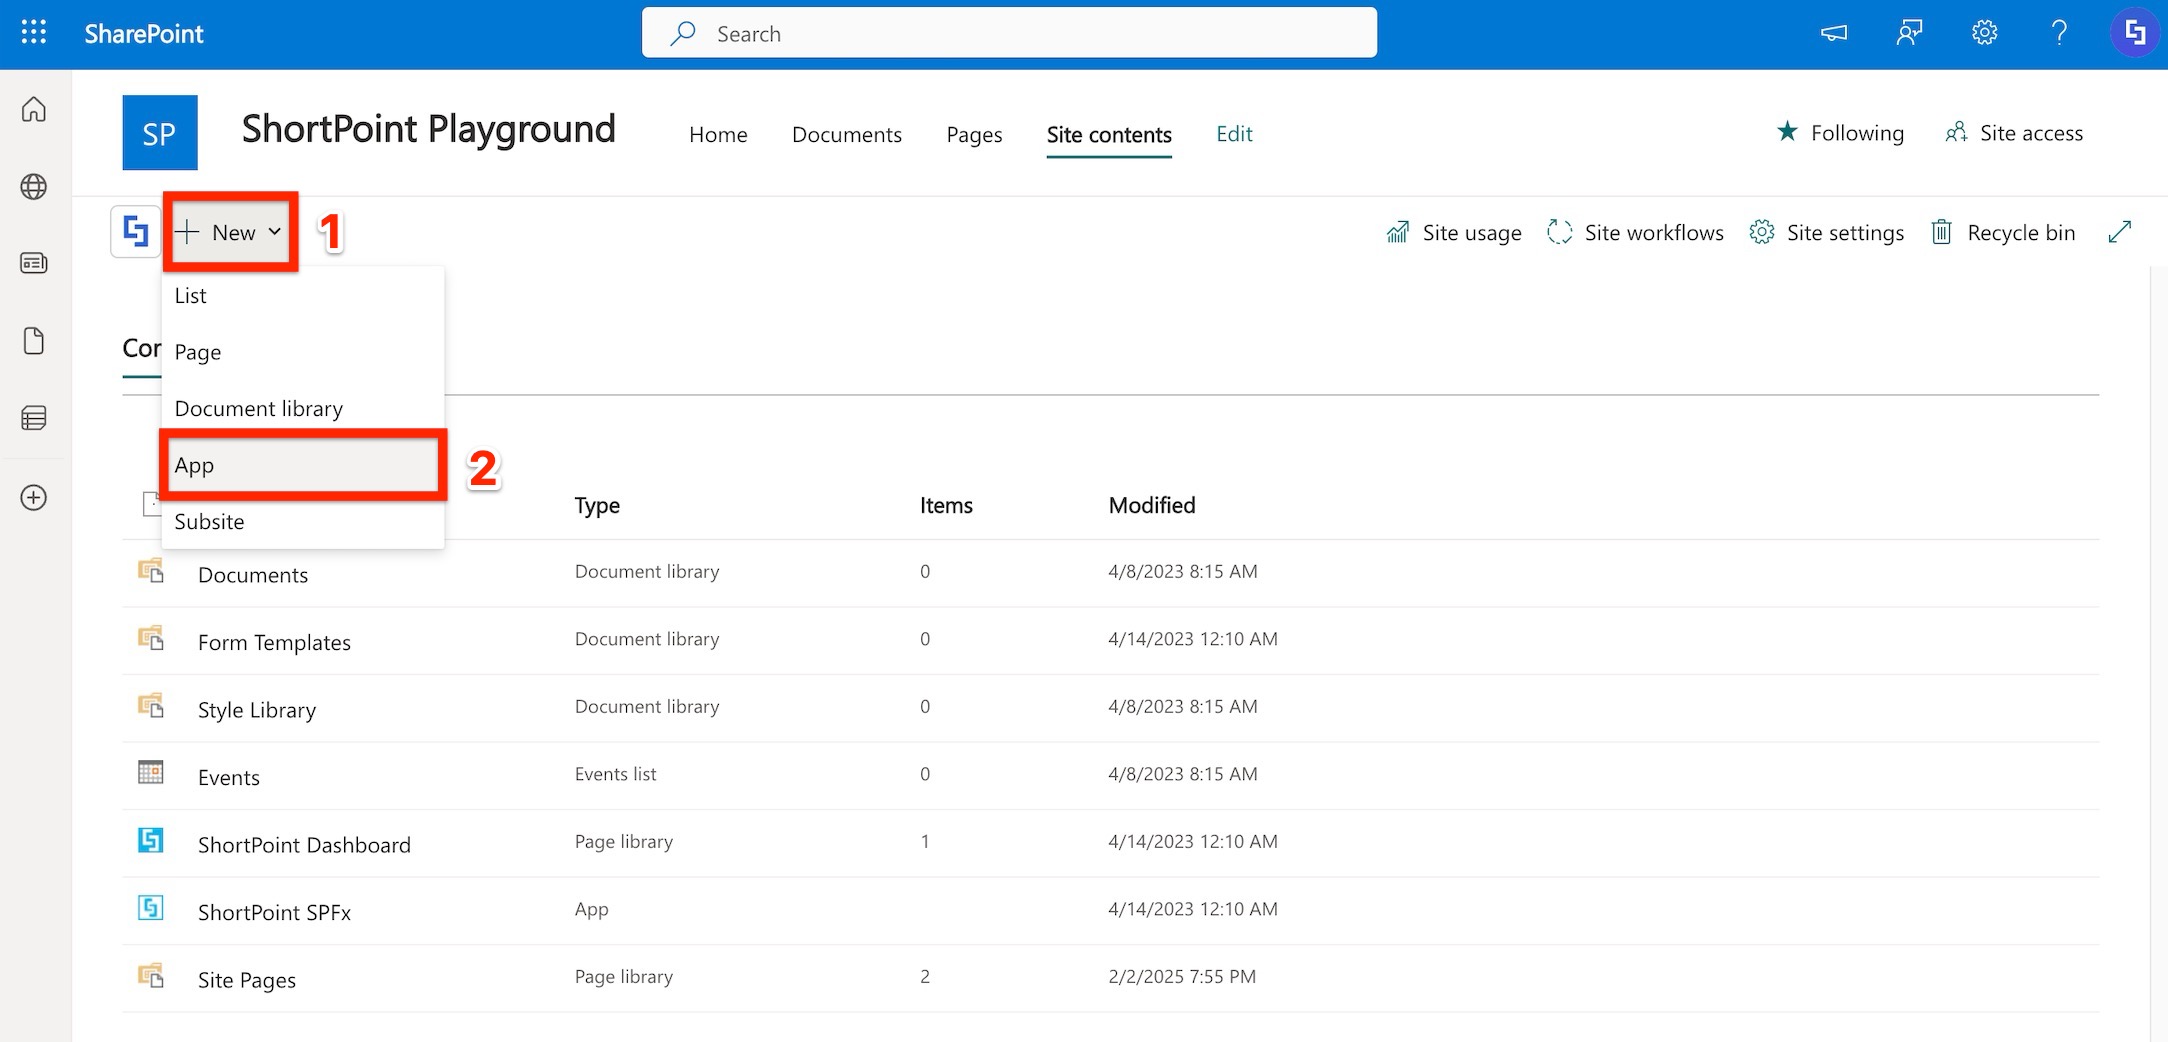This screenshot has height=1042, width=2168.
Task: Click the Events list calendar icon
Action: [151, 772]
